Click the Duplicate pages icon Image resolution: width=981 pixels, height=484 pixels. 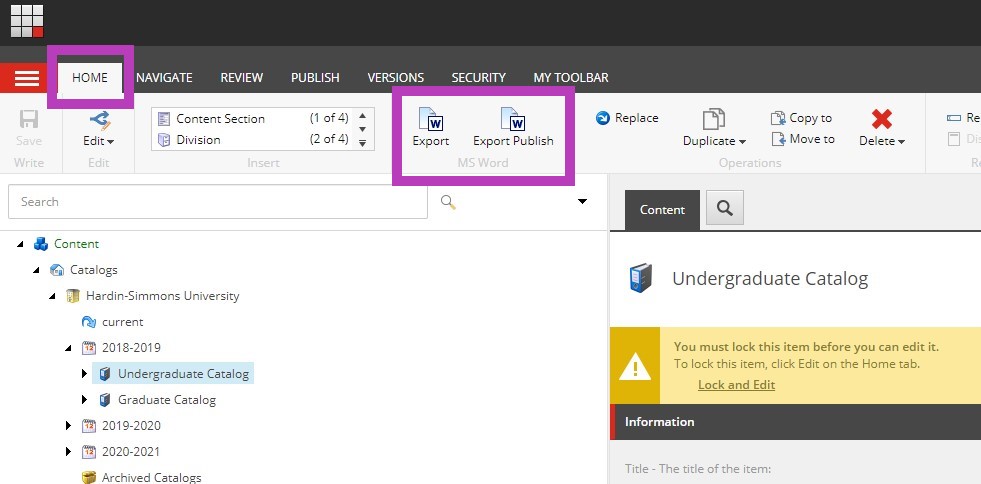pyautogui.click(x=714, y=119)
